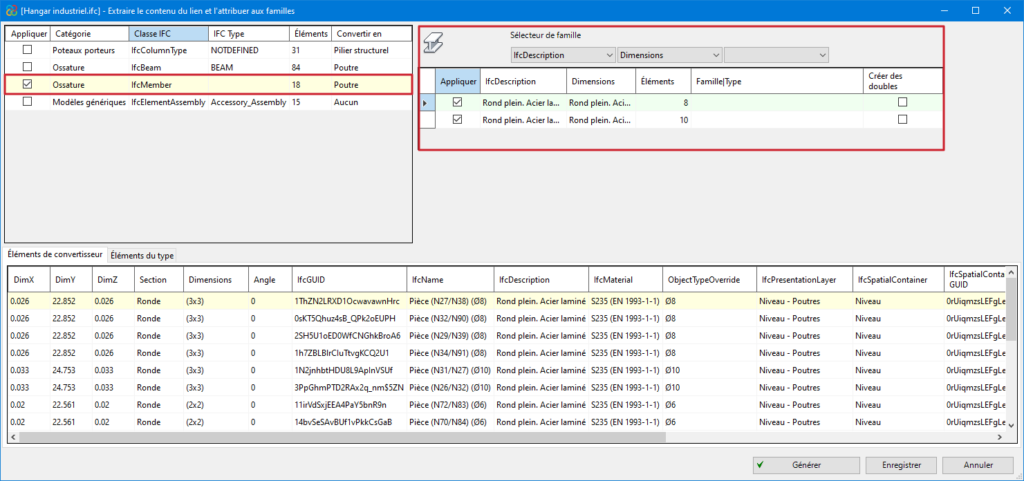Click the row selector arrow of first family row
1024x481 pixels.
428,102
